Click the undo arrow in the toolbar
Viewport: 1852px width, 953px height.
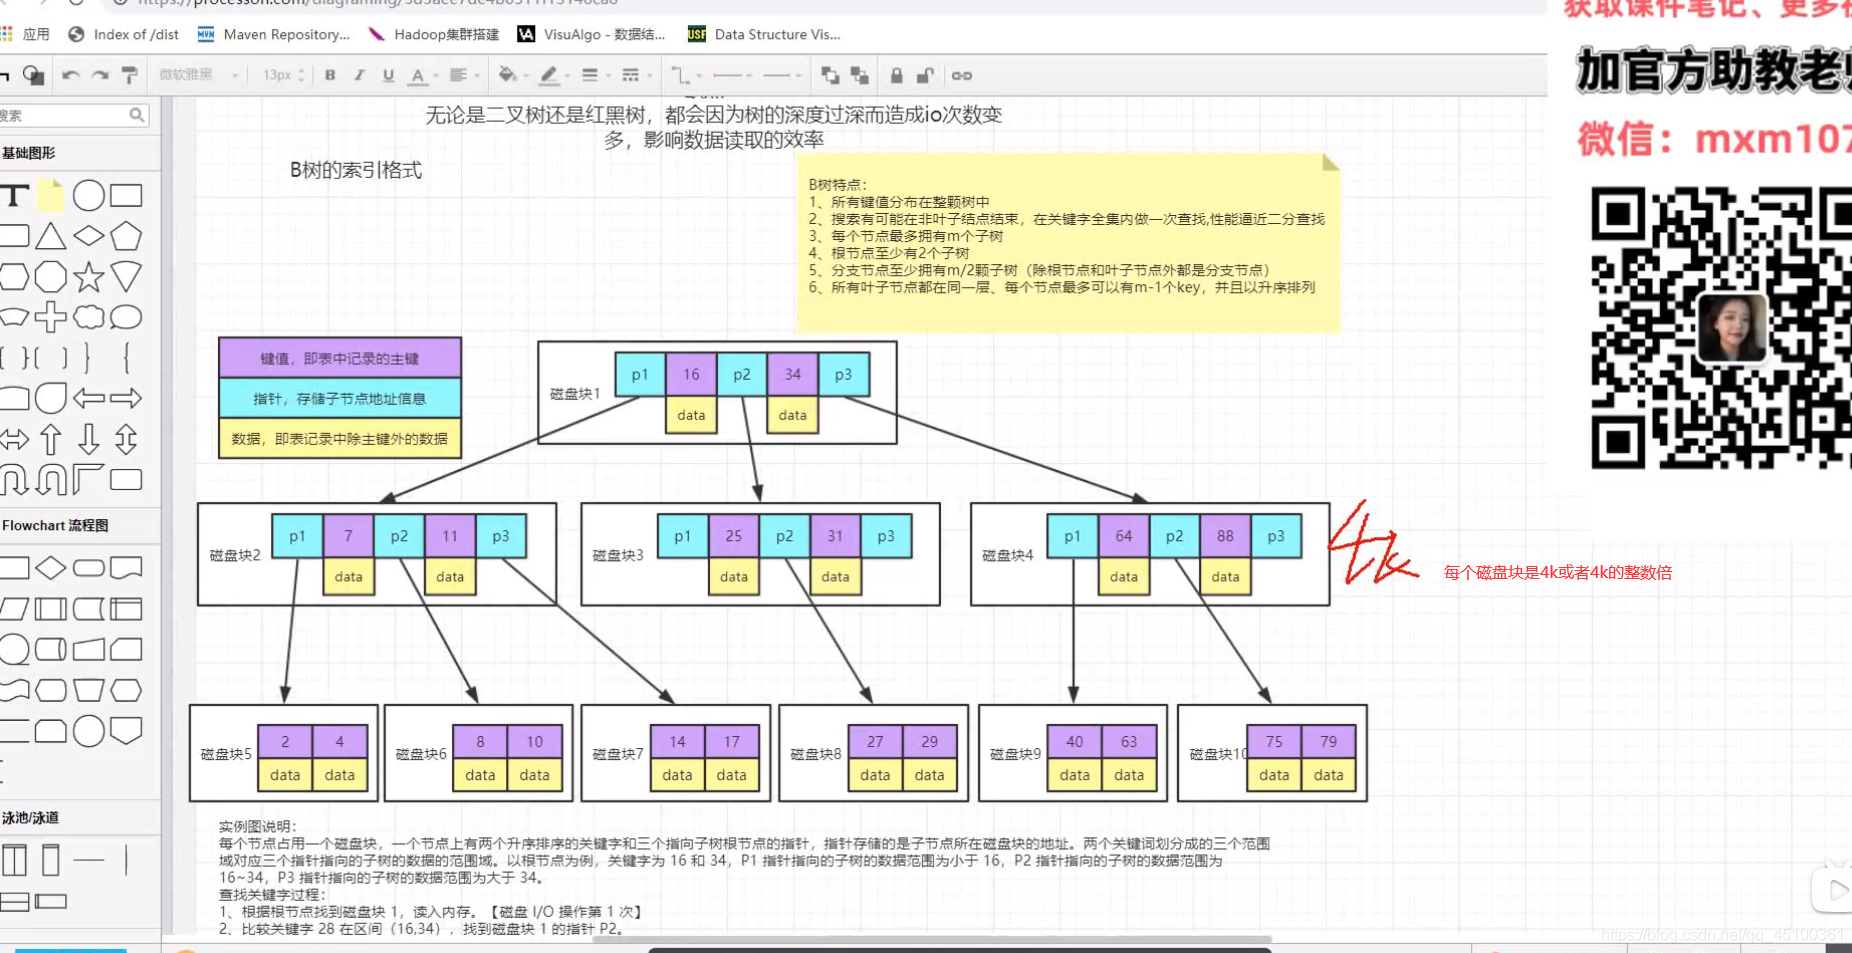coord(70,76)
